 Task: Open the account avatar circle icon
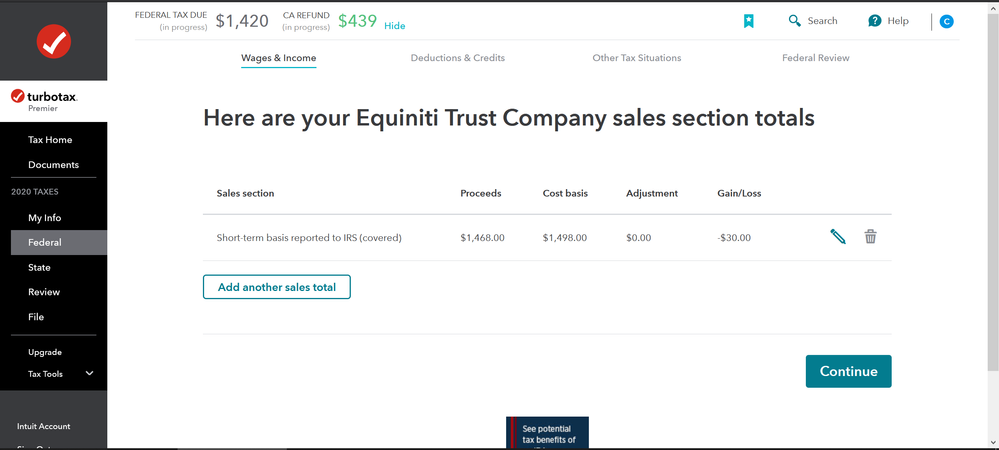point(947,22)
